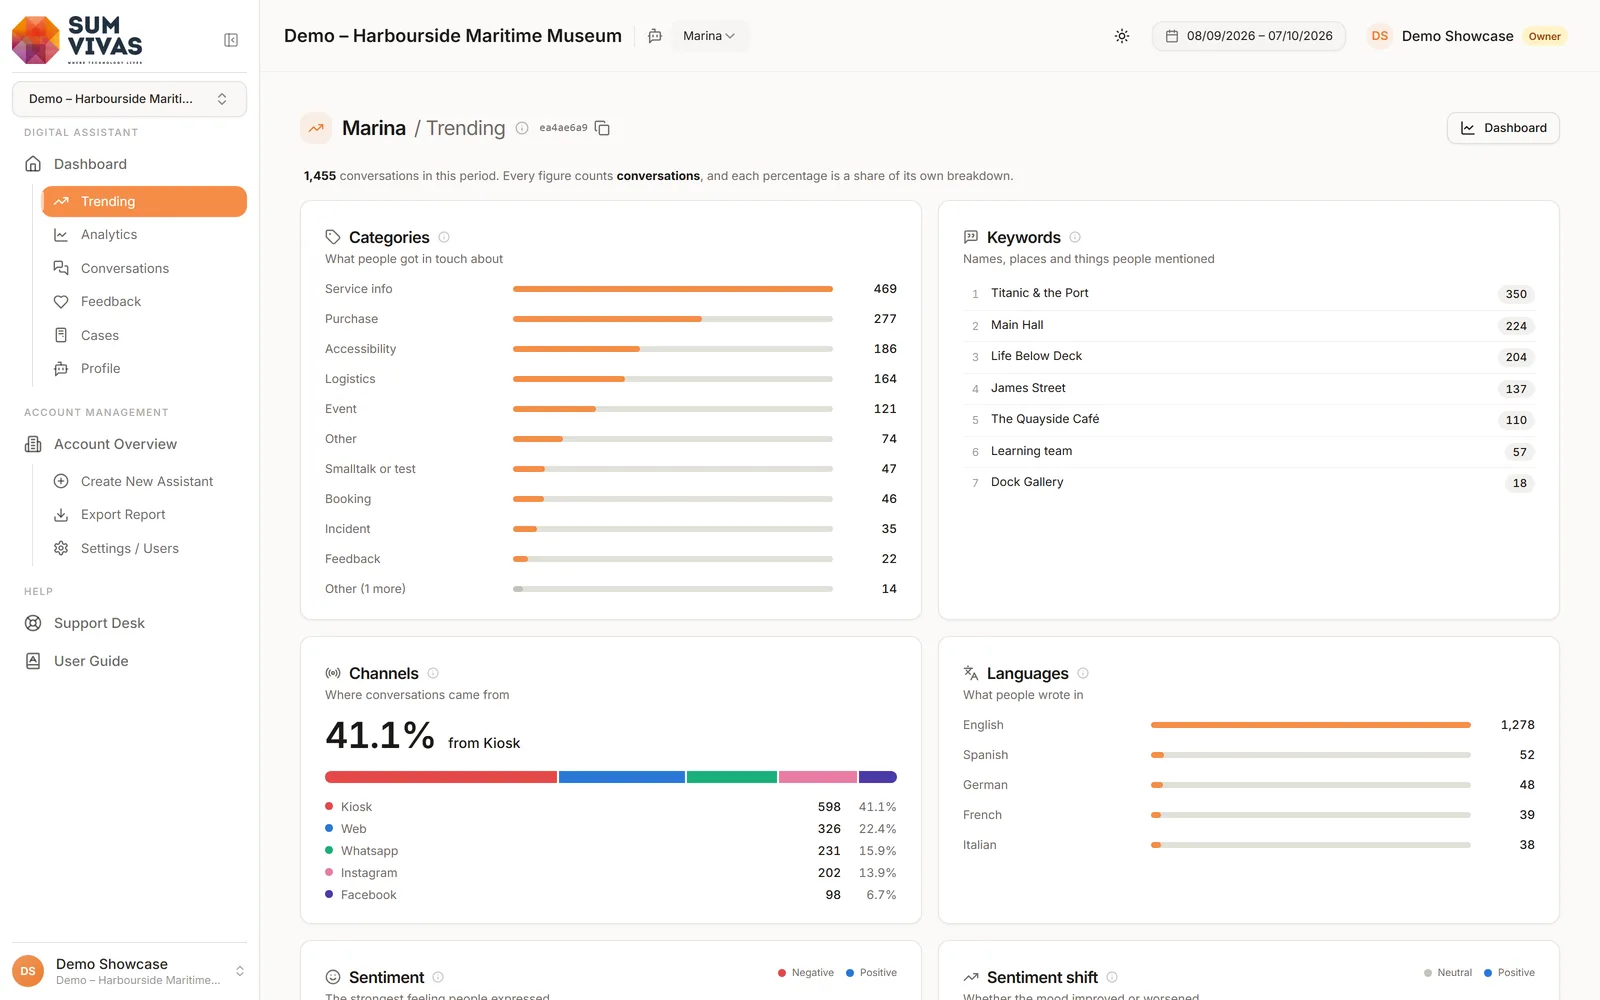Viewport: 1600px width, 1000px height.
Task: Open info tooltip beside Keywords heading
Action: (x=1075, y=237)
